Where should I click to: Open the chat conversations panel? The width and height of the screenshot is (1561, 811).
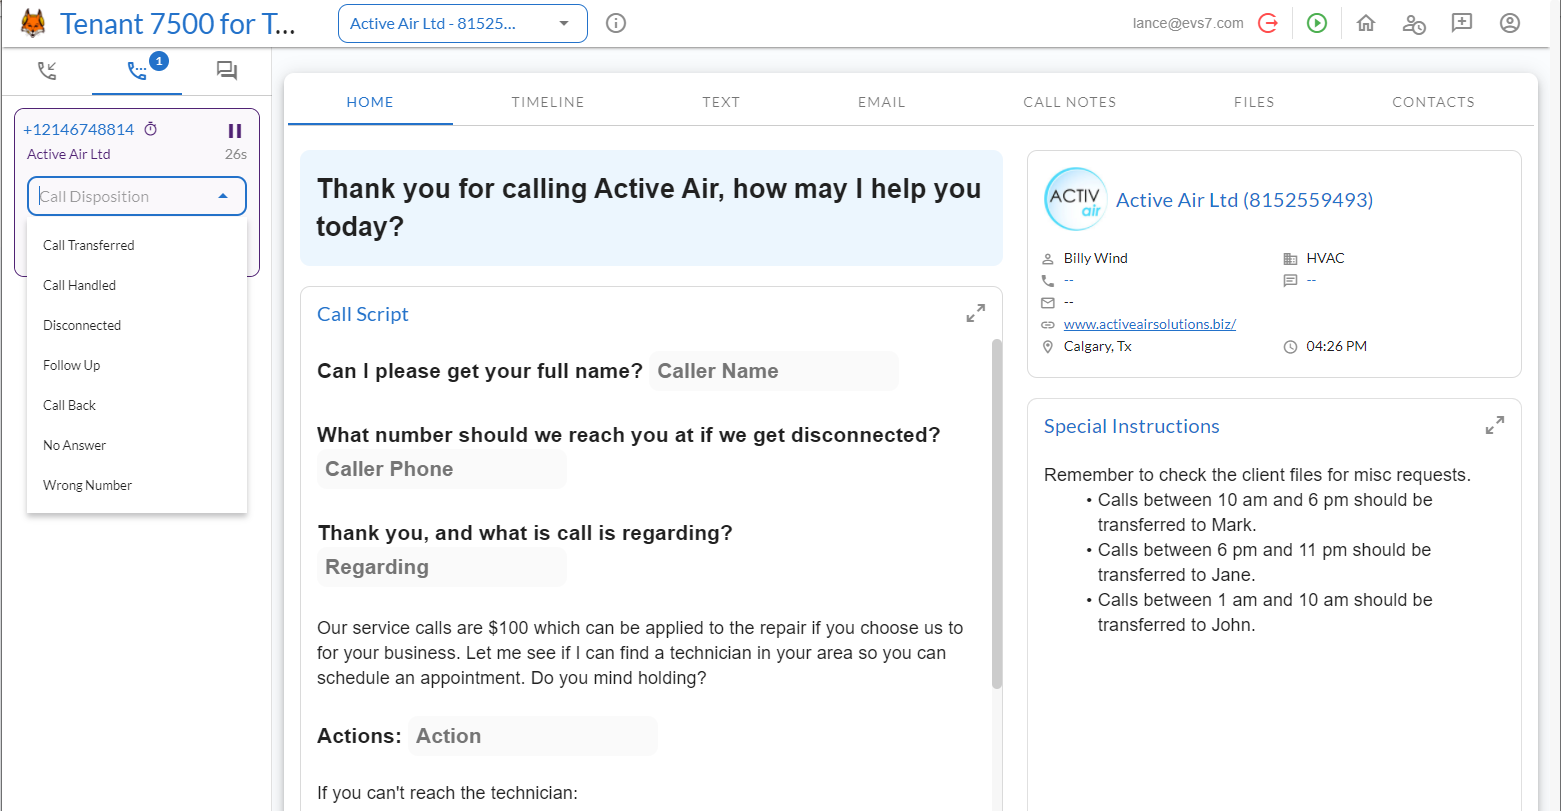226,70
